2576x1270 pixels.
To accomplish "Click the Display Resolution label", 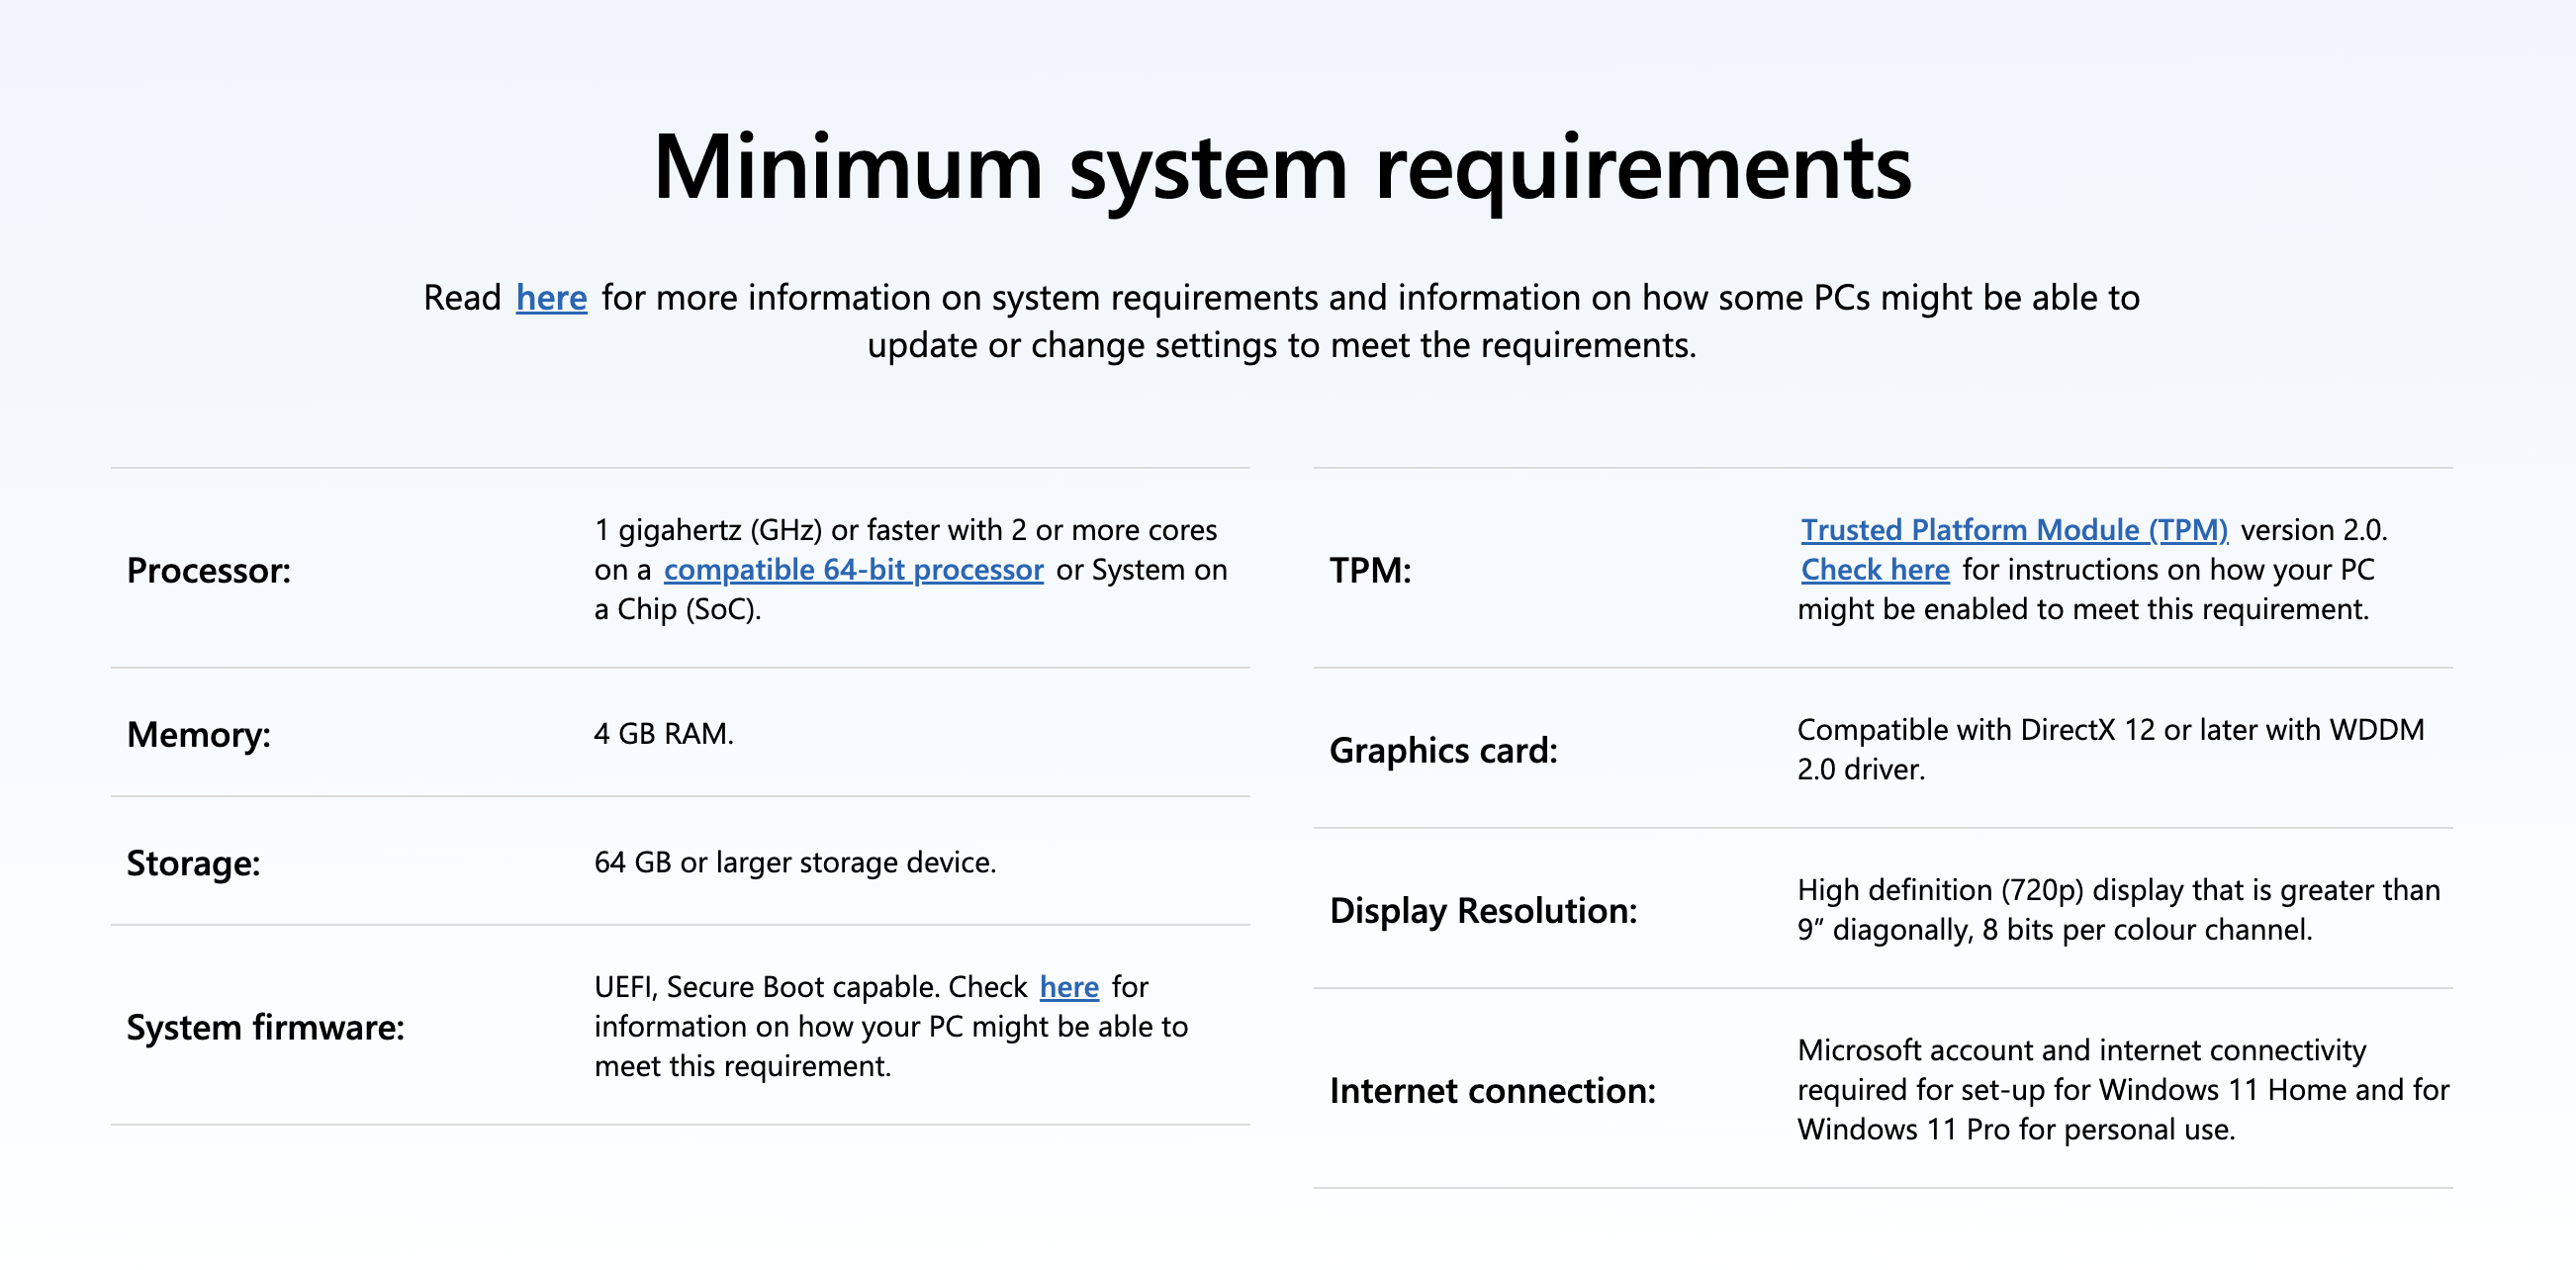I will [1482, 910].
